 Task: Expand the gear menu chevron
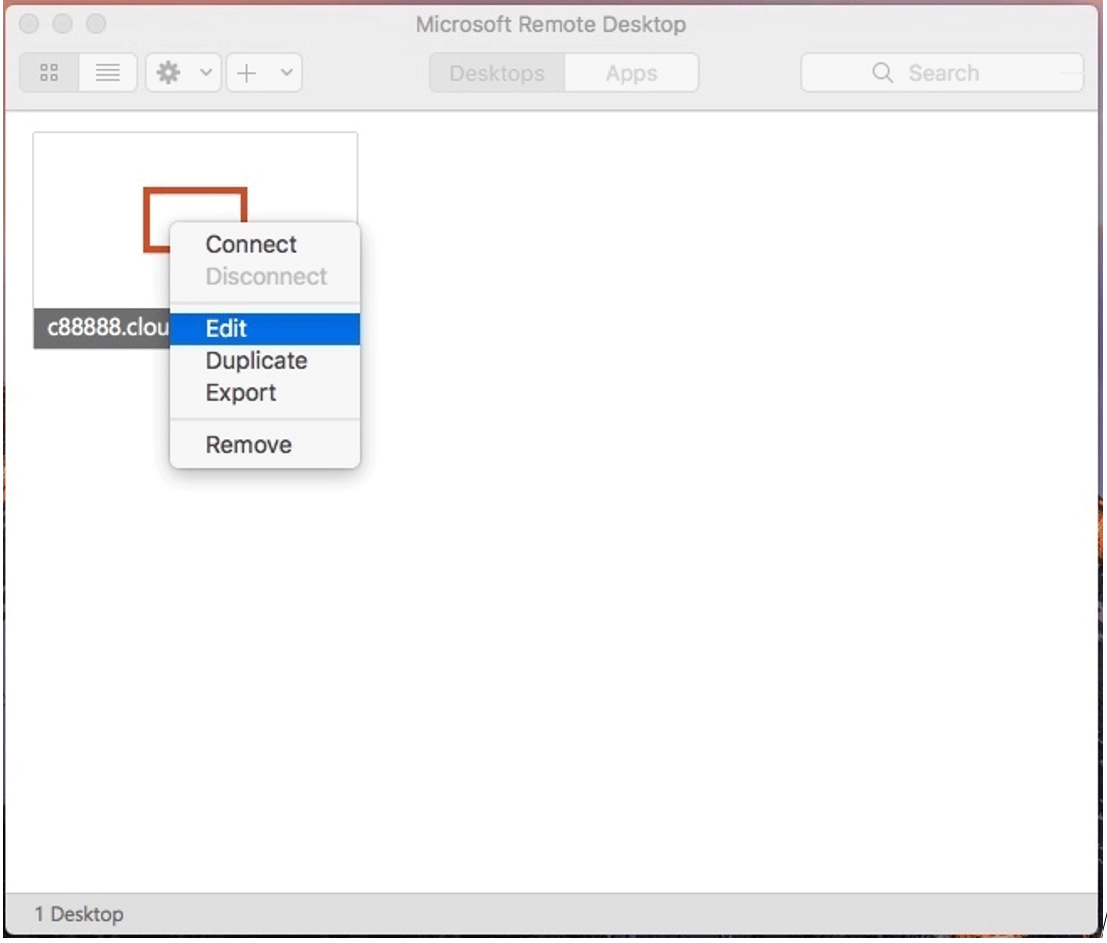click(x=205, y=72)
